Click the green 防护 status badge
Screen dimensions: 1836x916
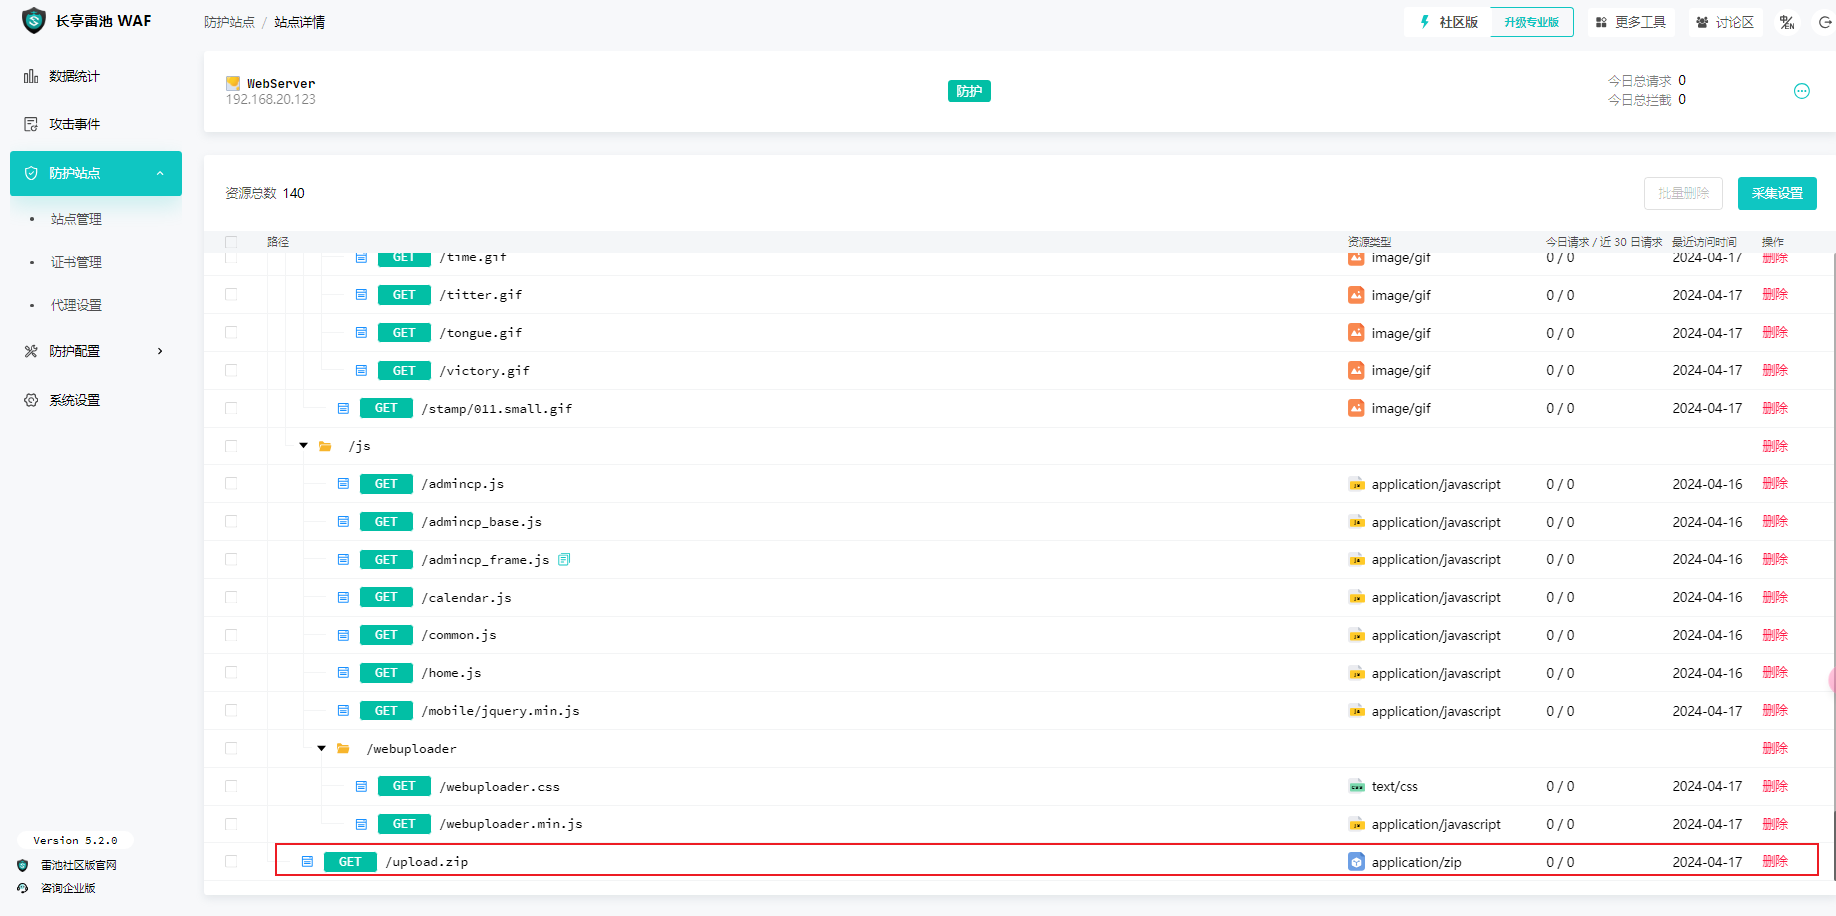coord(969,91)
